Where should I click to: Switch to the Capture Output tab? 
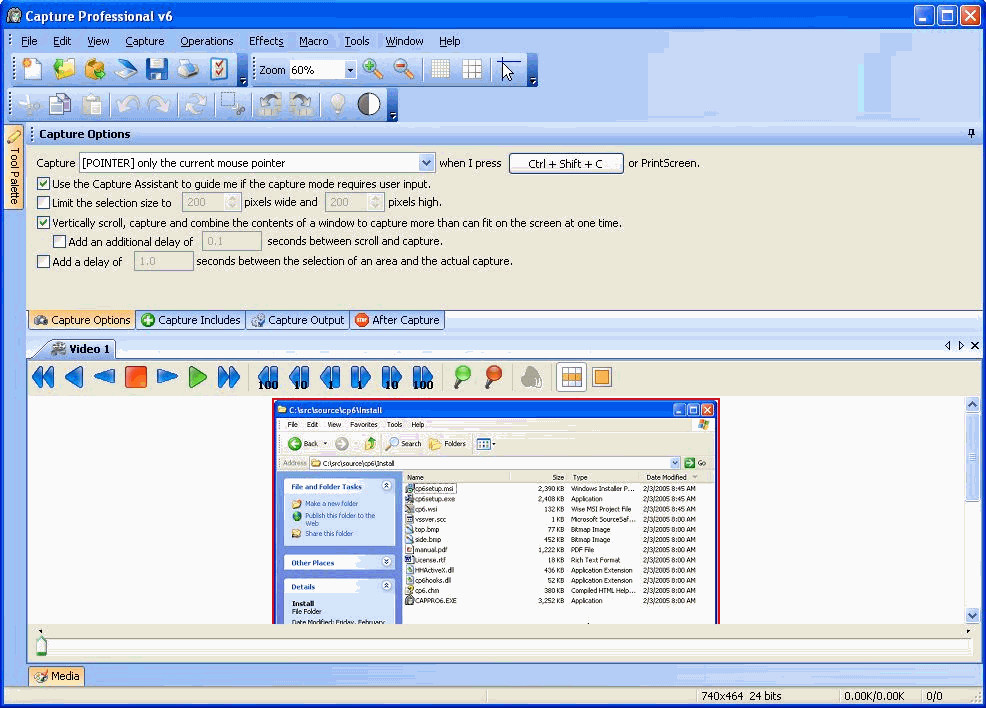pyautogui.click(x=297, y=320)
